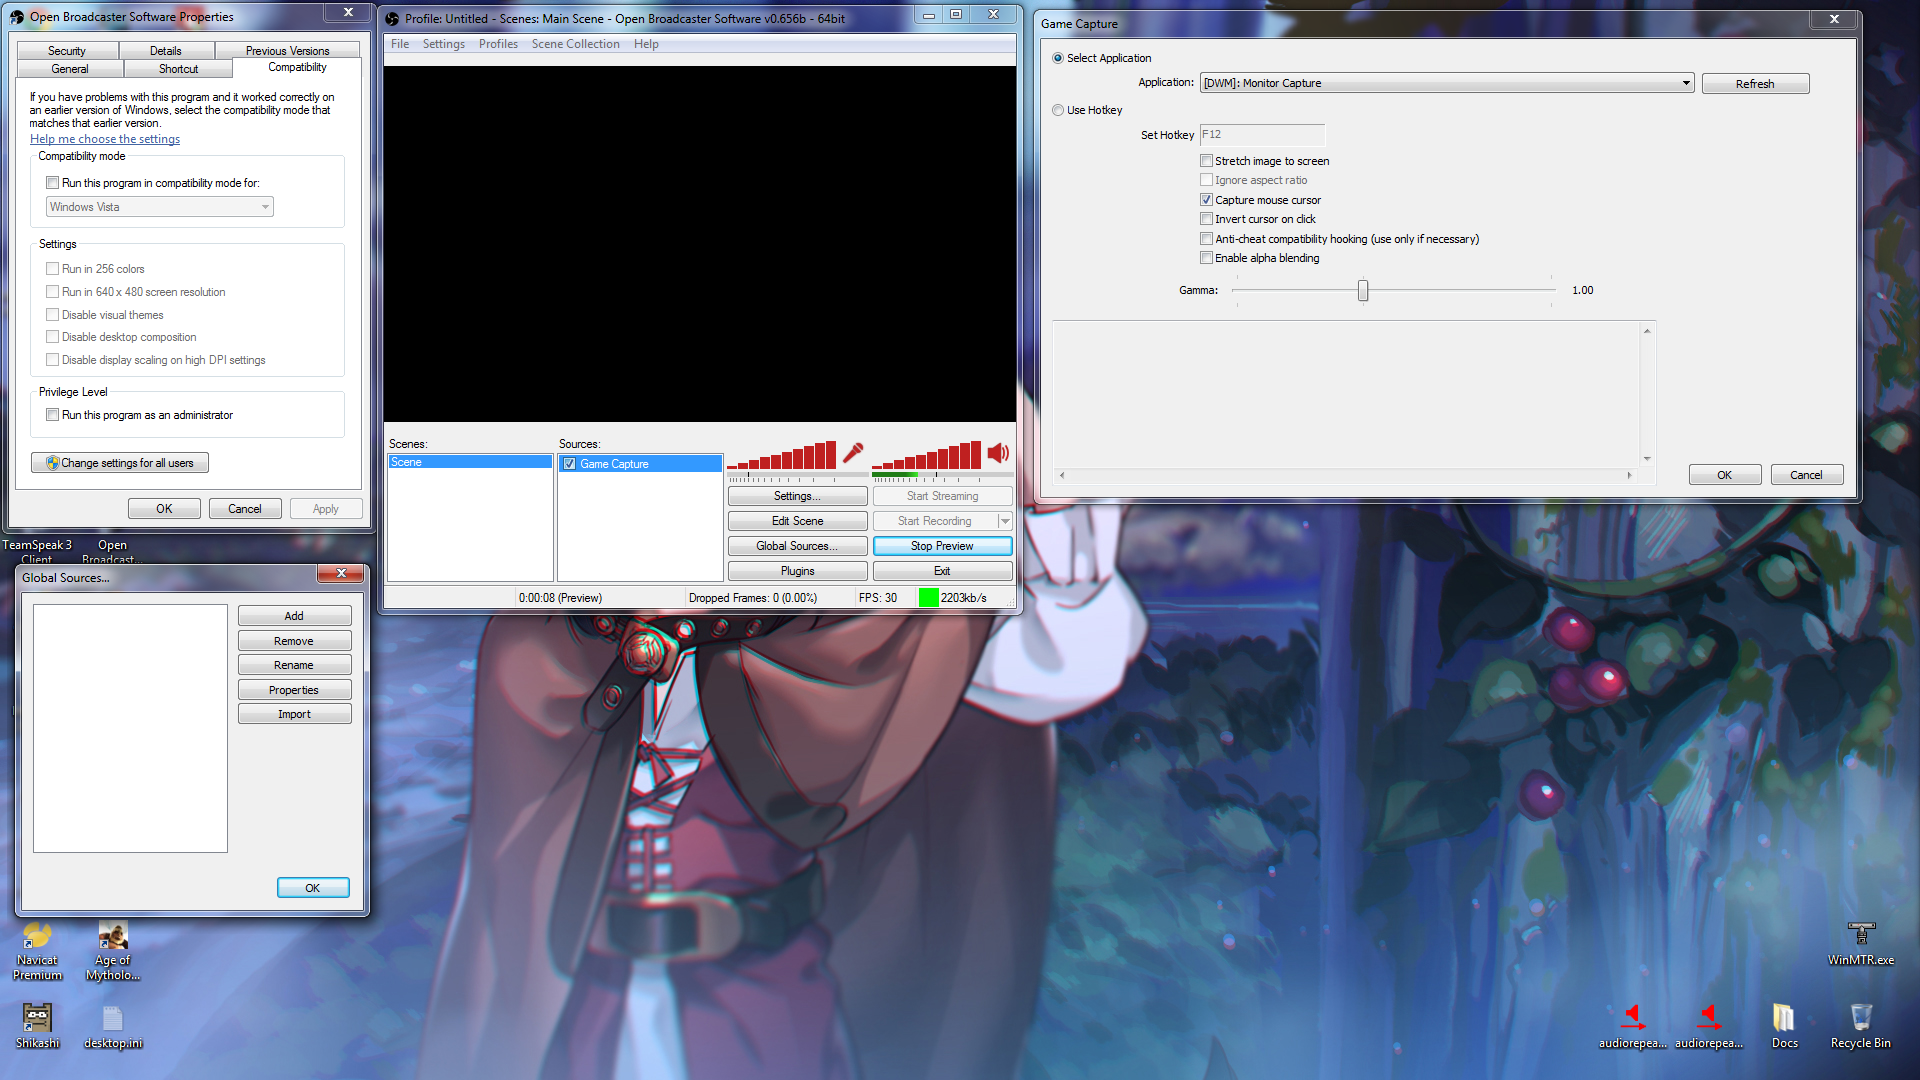Open the Application dropdown in Game Capture
The width and height of the screenshot is (1920, 1080).
(1446, 83)
